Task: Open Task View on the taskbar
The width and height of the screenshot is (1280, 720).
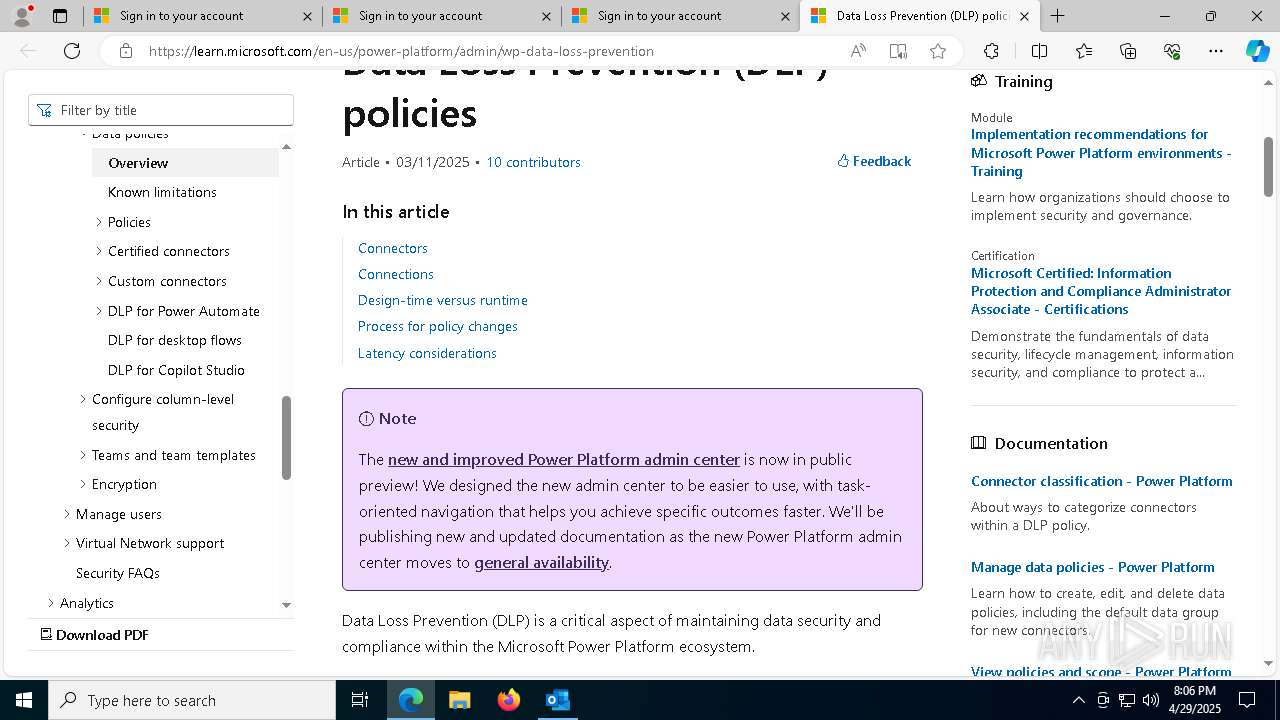Action: 360,700
